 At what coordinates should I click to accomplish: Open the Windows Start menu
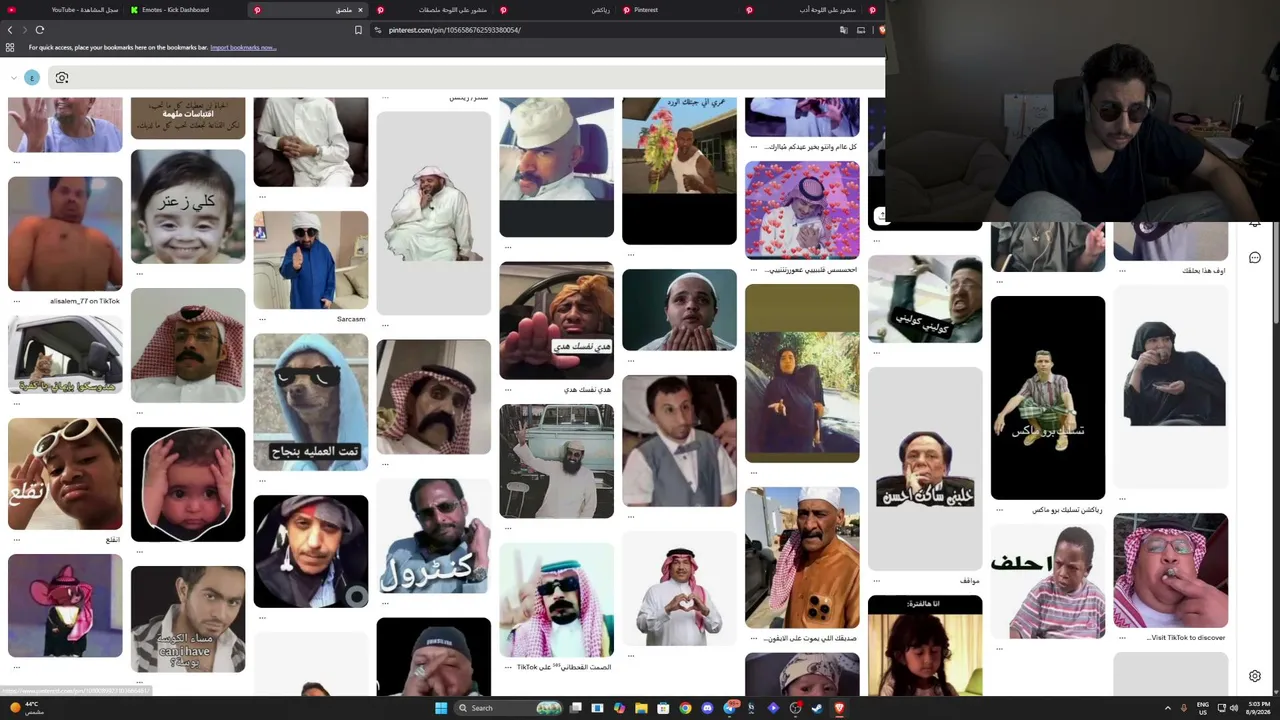tap(441, 708)
